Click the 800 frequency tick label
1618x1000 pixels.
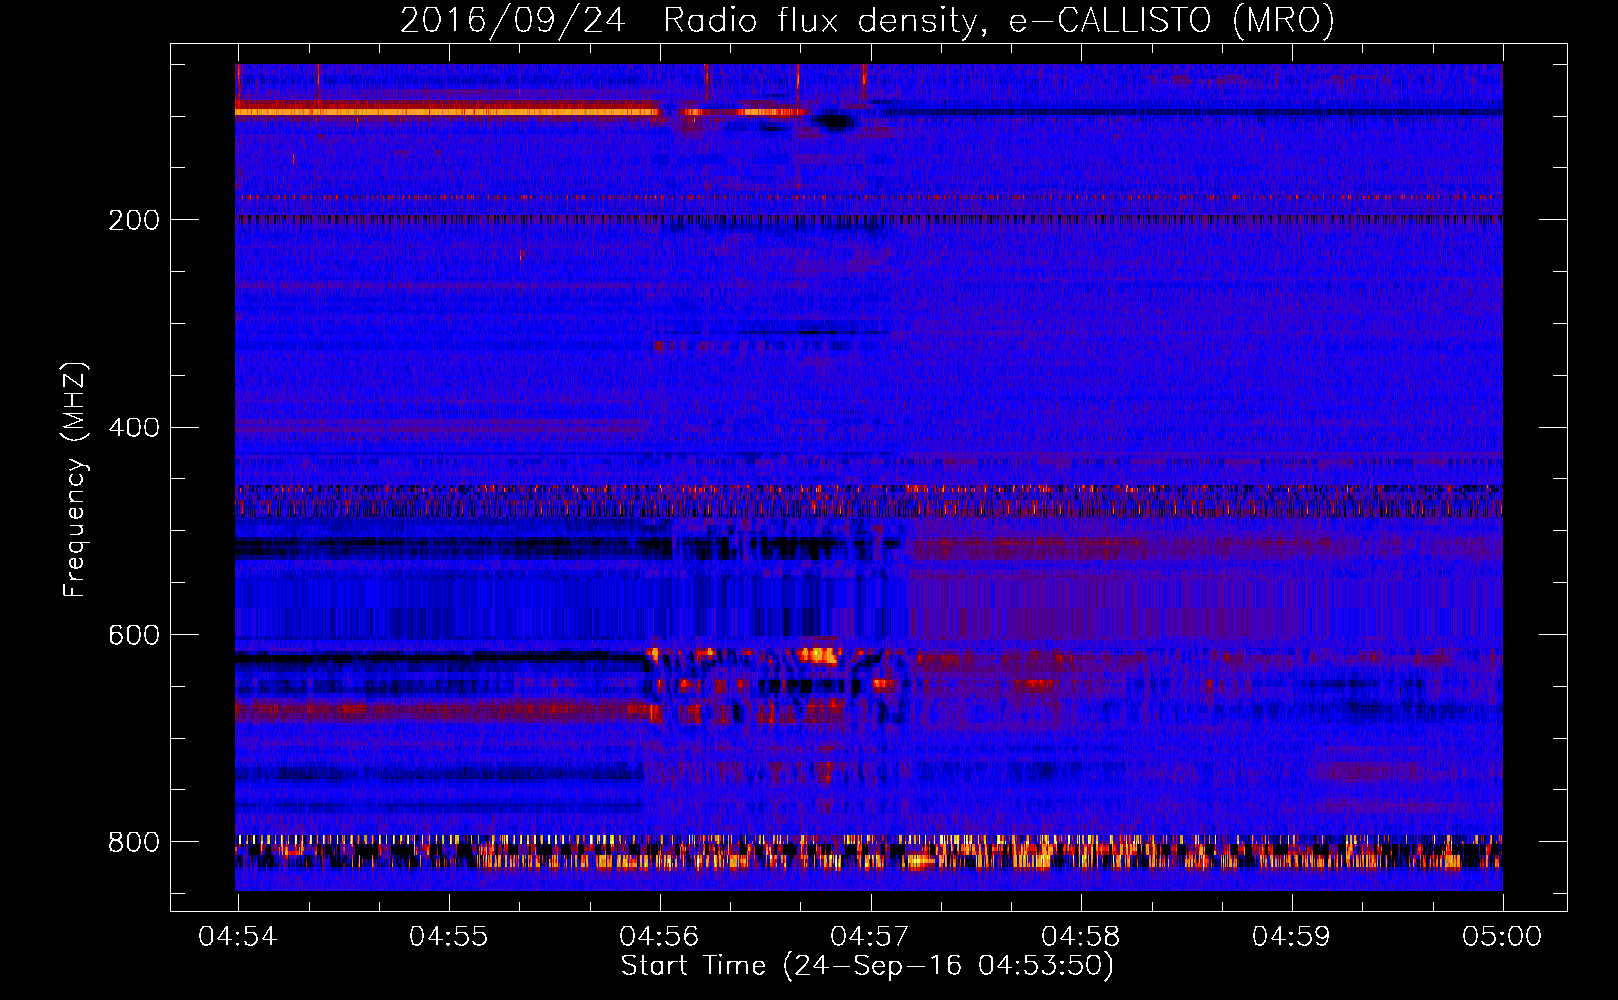pos(134,842)
